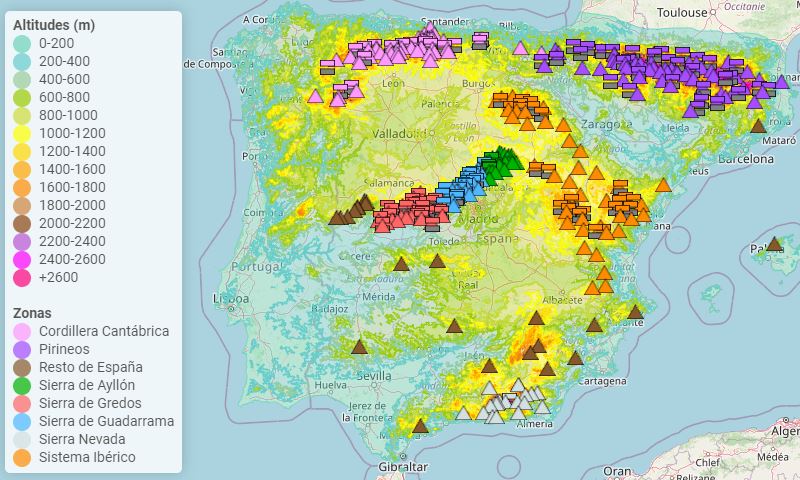Click the brown triangle marker on Mallorca
Screen dimensions: 800x480
tap(774, 244)
